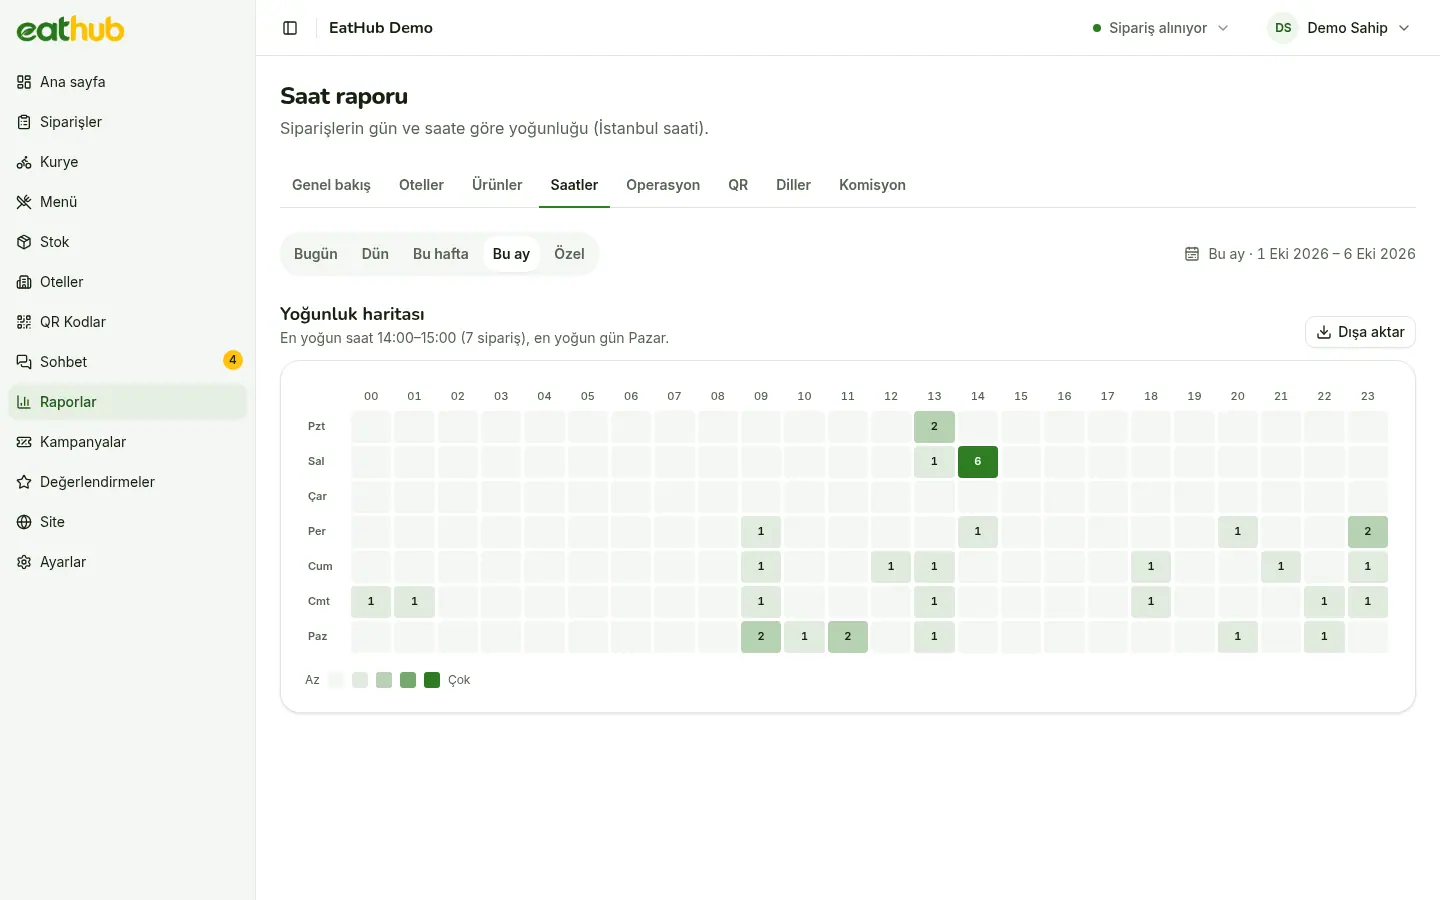Select the Bu ay range option
The image size is (1440, 900).
[x=511, y=254]
